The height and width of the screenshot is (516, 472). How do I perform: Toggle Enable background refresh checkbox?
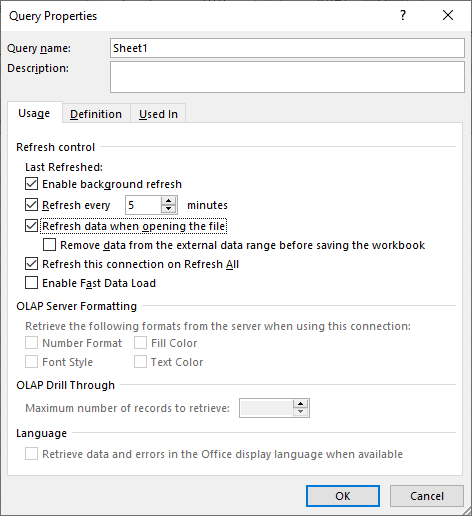click(x=31, y=184)
